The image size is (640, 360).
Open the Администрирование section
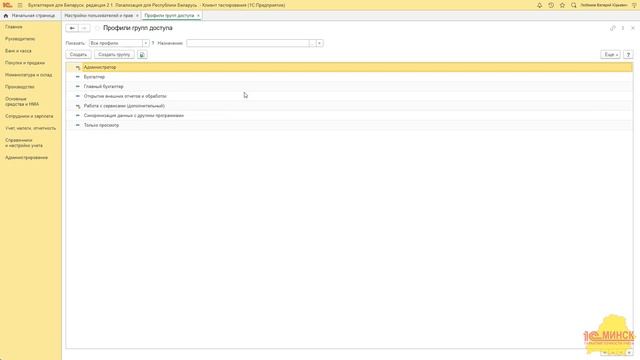[x=27, y=158]
